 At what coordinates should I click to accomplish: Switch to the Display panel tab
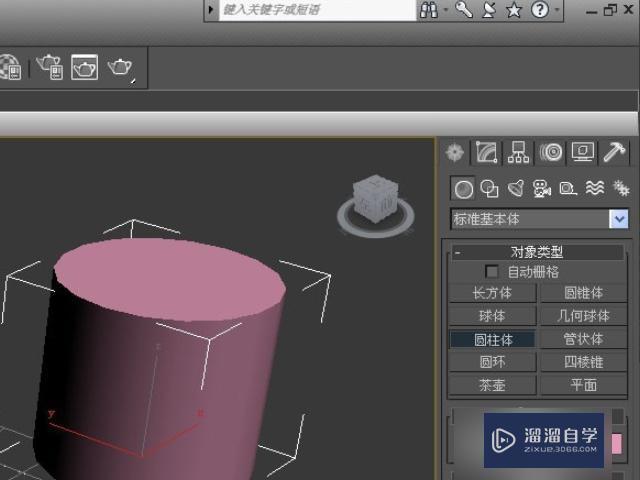point(582,153)
